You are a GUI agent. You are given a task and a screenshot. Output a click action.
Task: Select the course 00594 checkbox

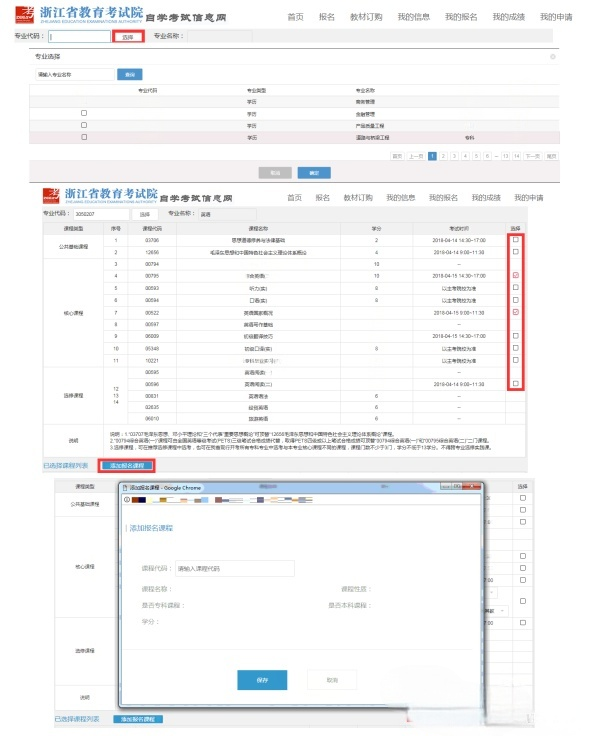[516, 299]
